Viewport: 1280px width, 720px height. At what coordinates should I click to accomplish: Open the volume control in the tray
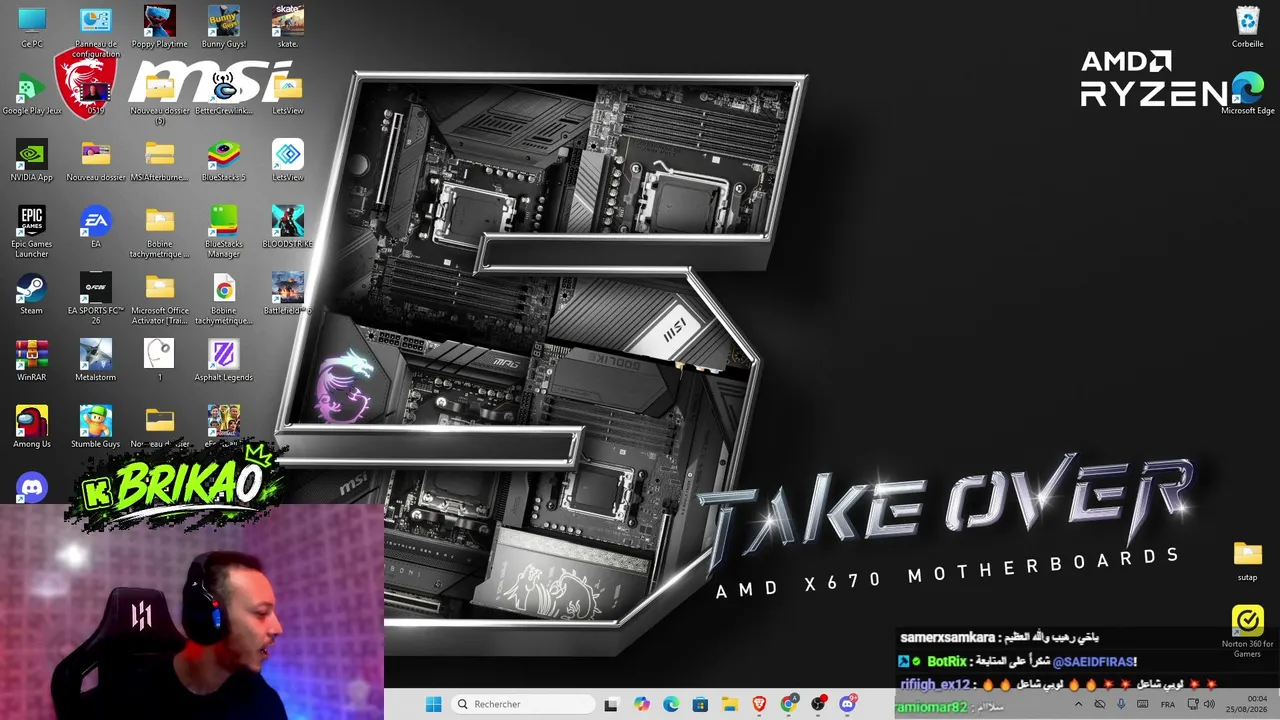[1209, 704]
